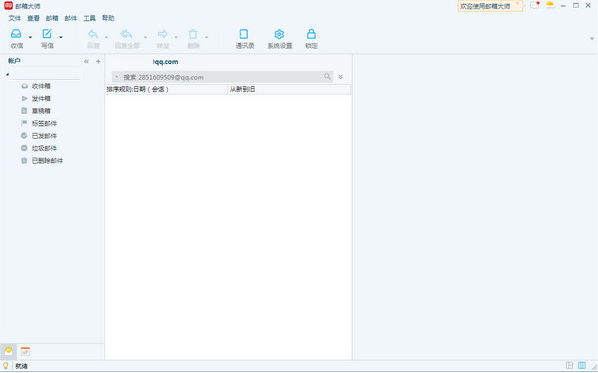Add account with the plus icon

point(98,61)
